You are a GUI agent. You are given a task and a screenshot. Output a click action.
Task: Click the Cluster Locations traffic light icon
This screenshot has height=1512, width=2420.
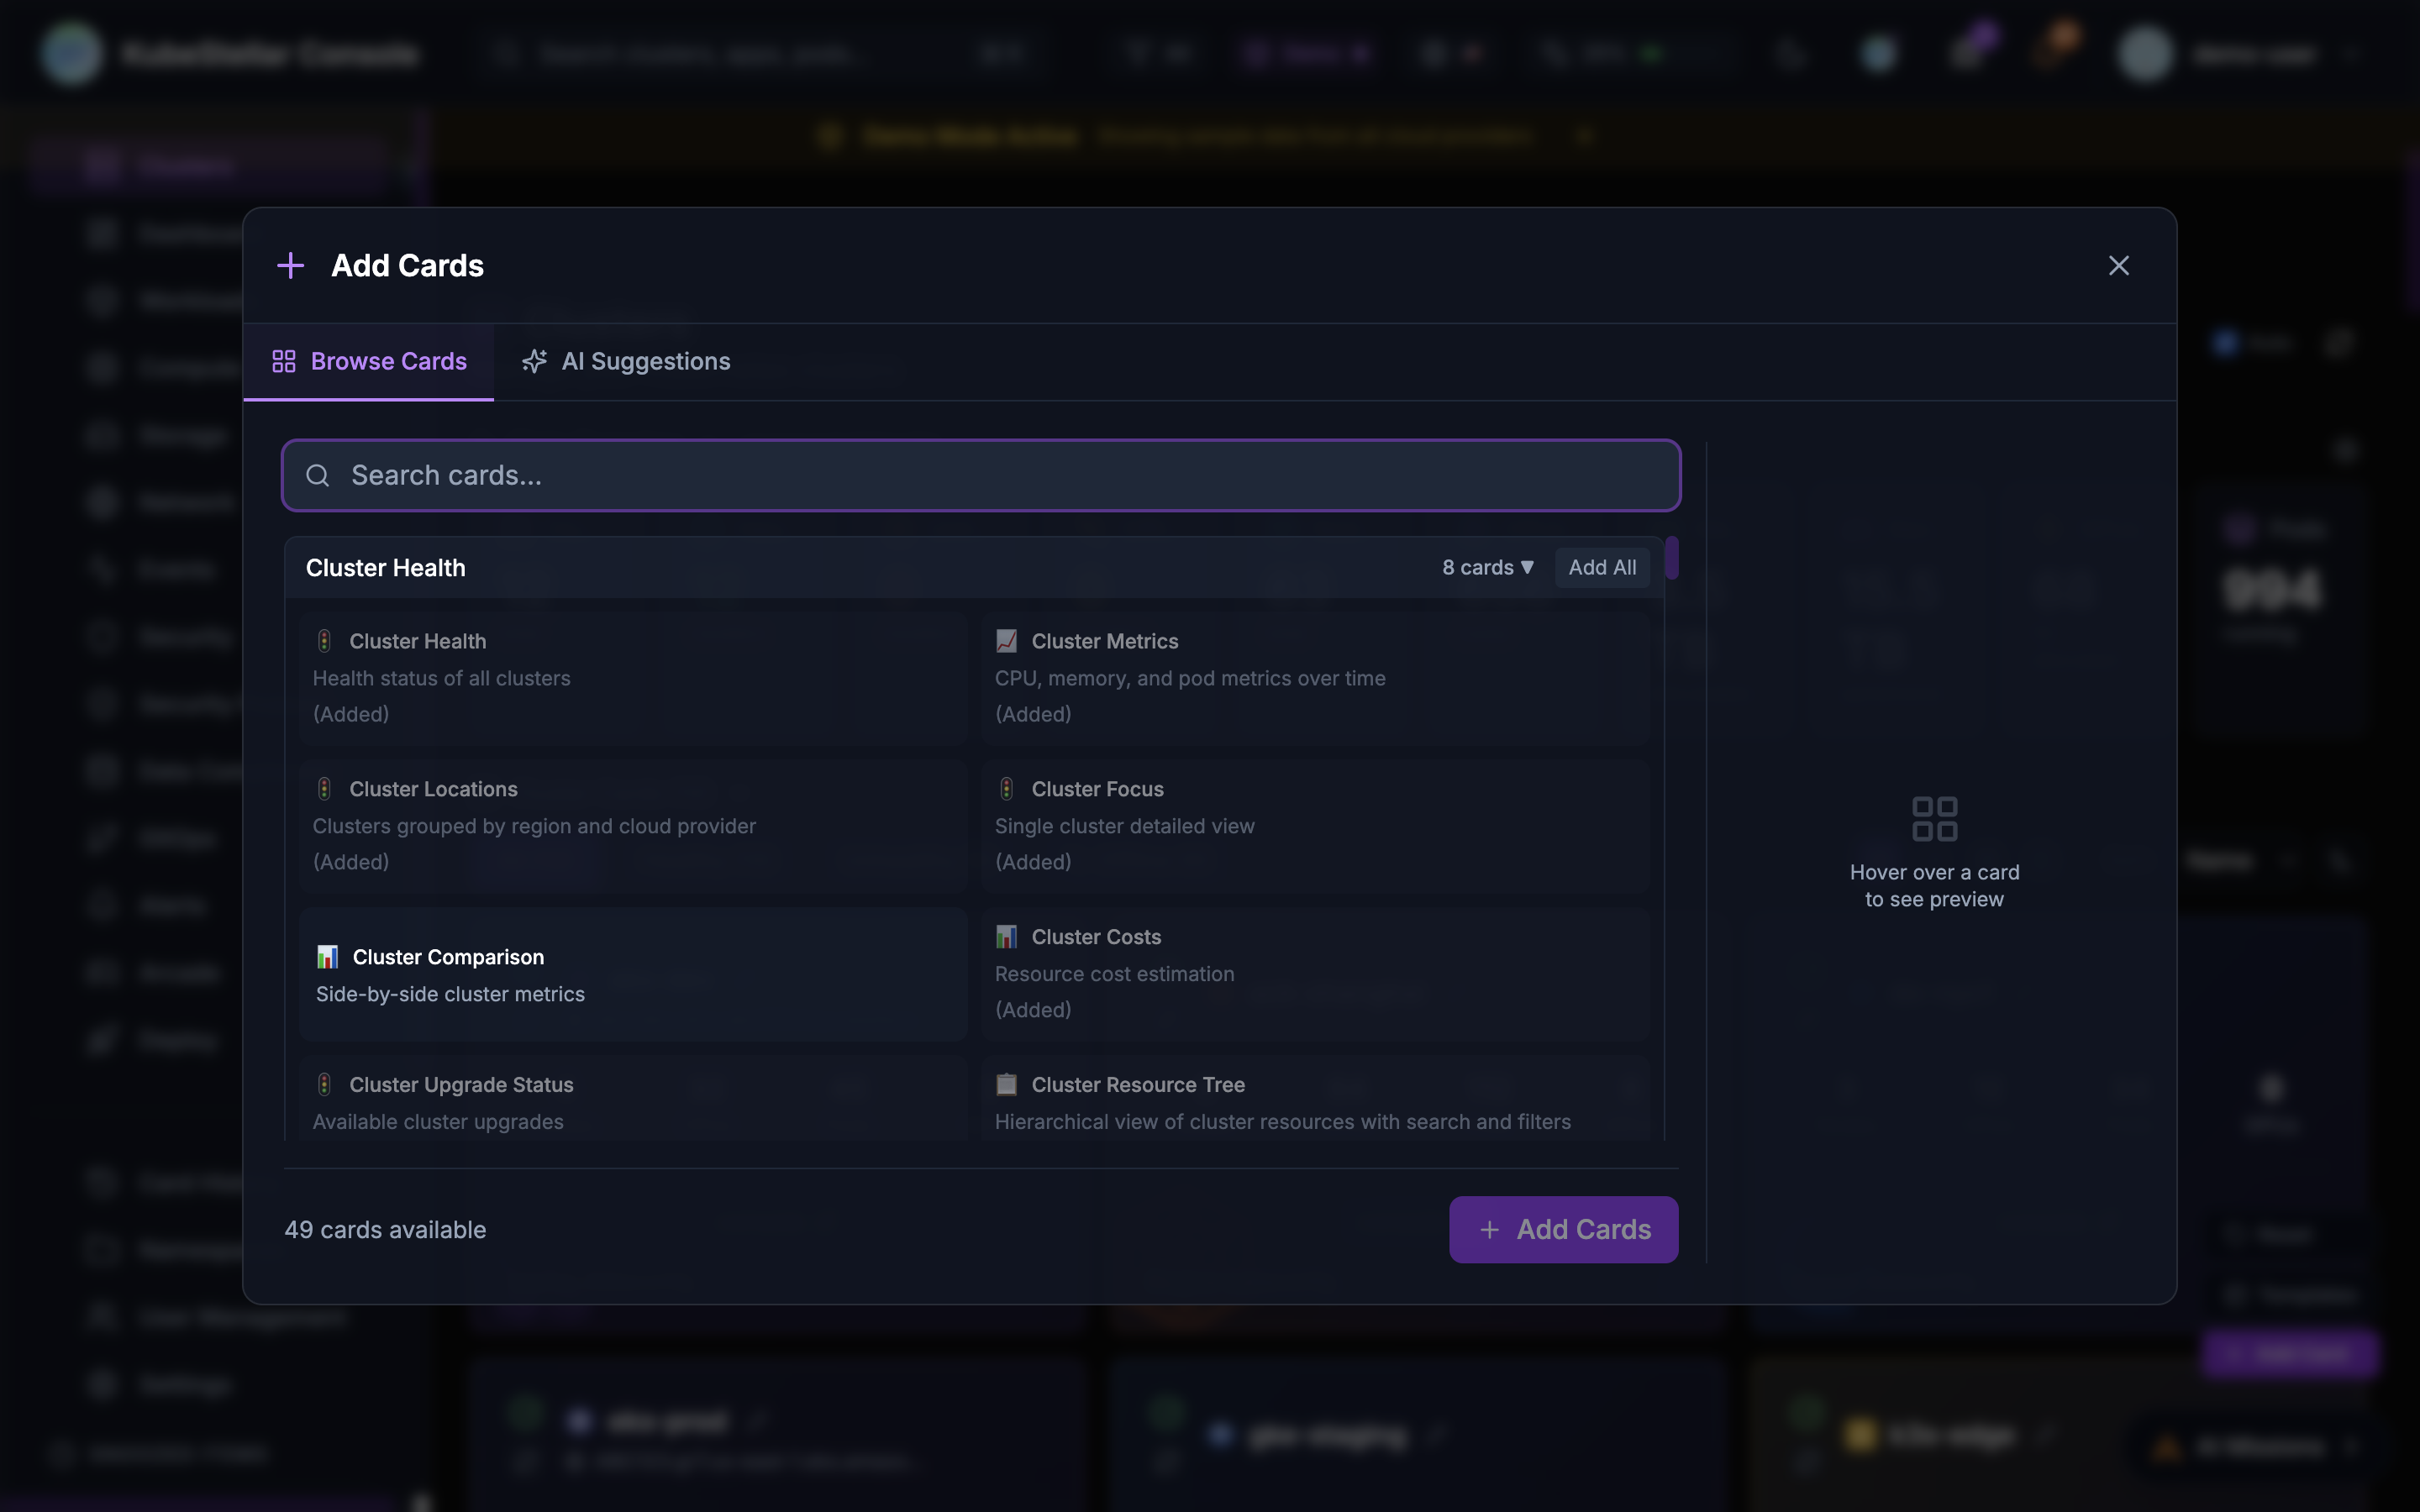tap(324, 789)
